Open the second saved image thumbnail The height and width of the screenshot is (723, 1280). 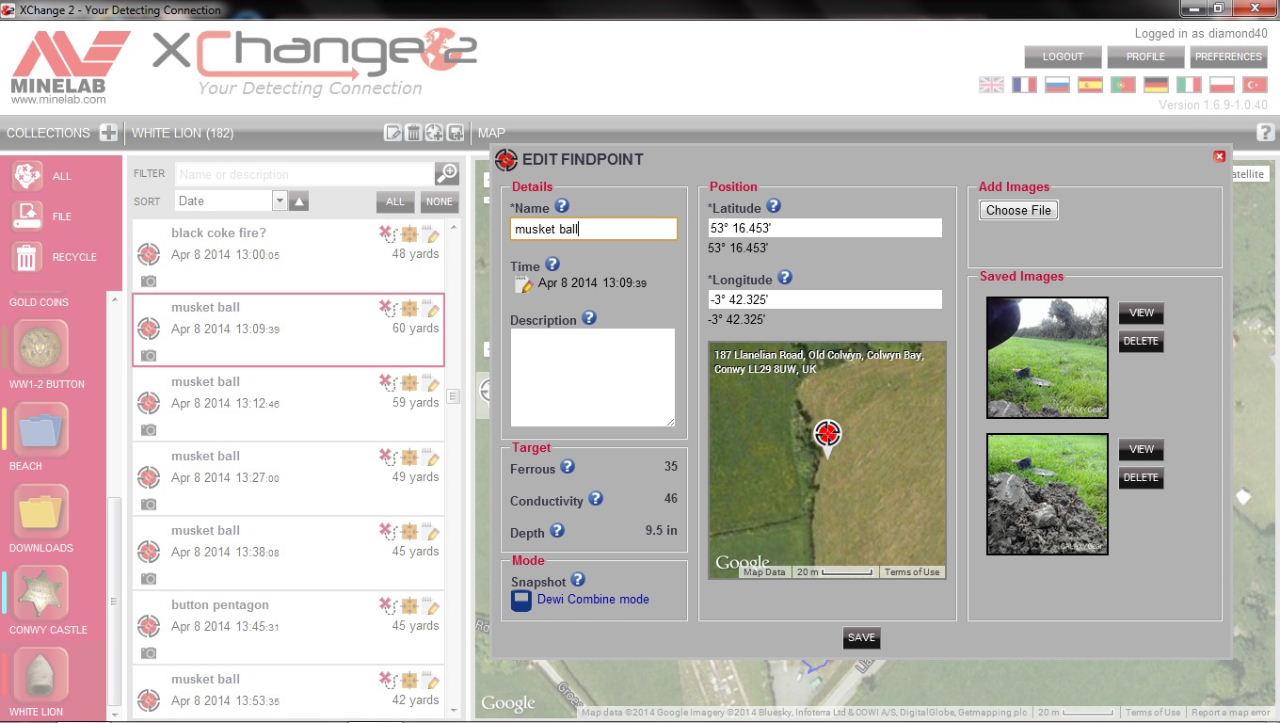click(1047, 493)
